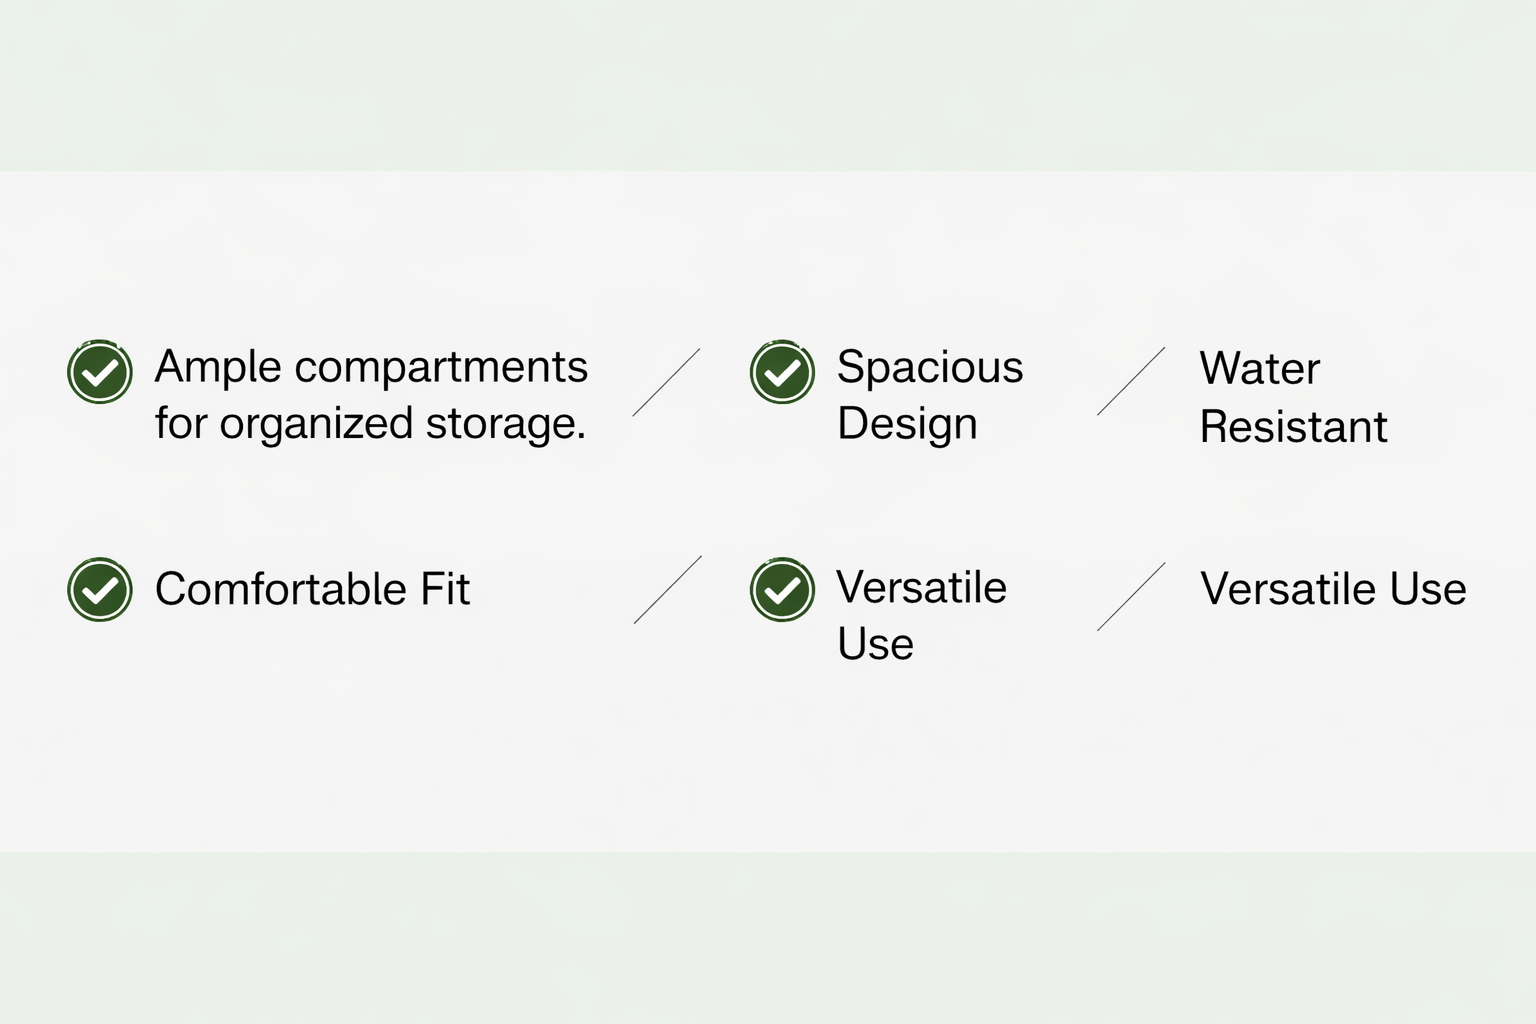Click the word "Comfortable"
The image size is (1536, 1024).
pyautogui.click(x=279, y=589)
